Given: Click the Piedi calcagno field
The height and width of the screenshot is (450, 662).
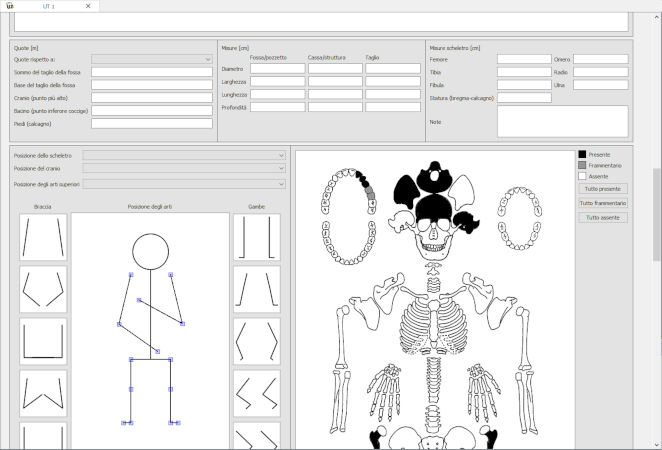Looking at the screenshot, I should point(152,124).
